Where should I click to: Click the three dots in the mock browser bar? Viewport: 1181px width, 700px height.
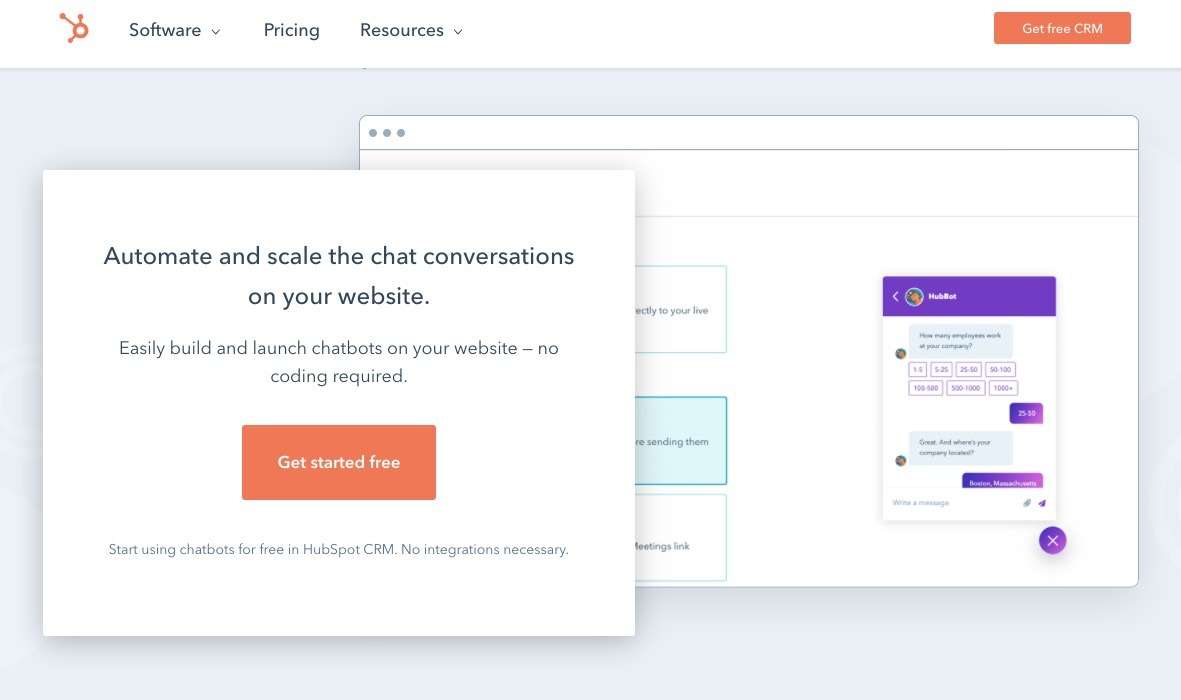pos(387,133)
